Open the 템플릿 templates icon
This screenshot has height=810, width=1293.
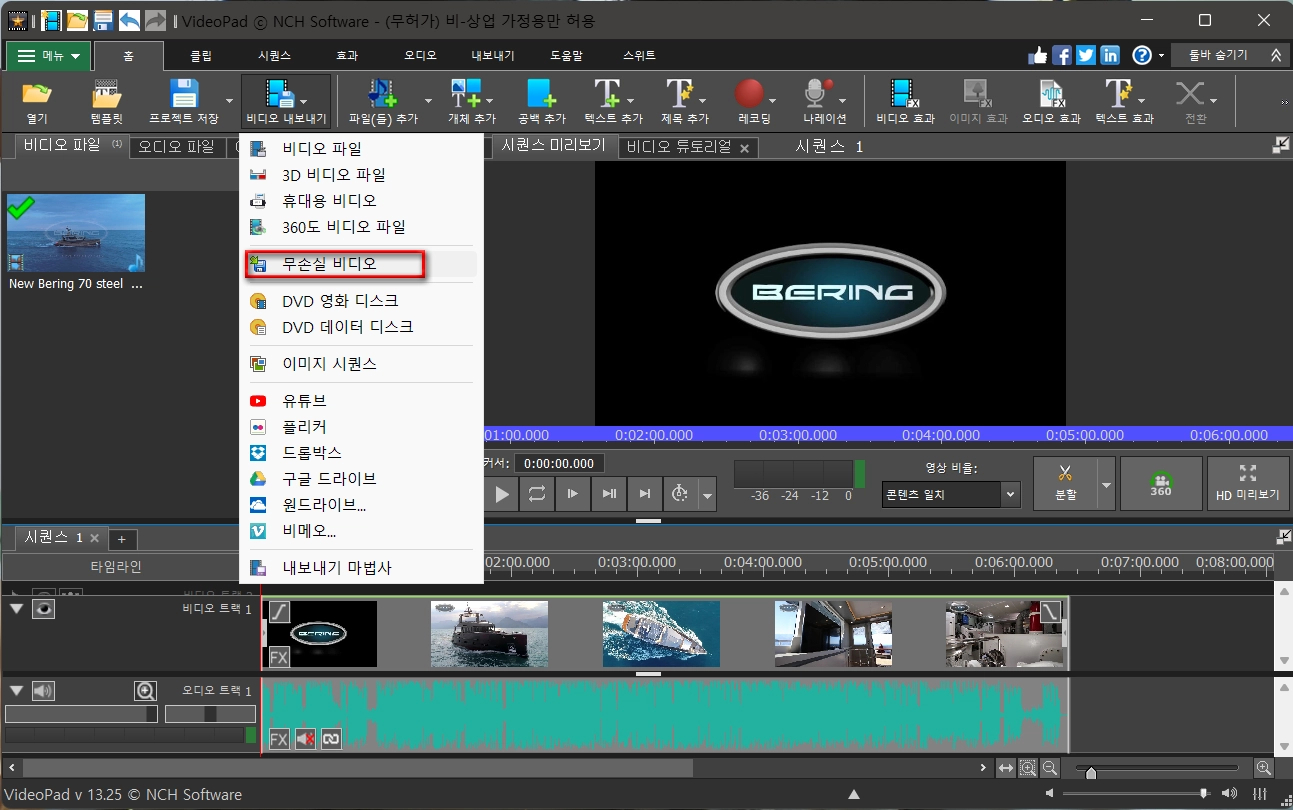107,102
